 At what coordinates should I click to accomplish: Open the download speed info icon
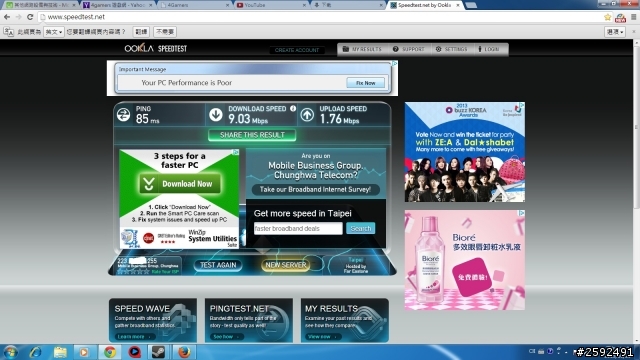tap(293, 109)
